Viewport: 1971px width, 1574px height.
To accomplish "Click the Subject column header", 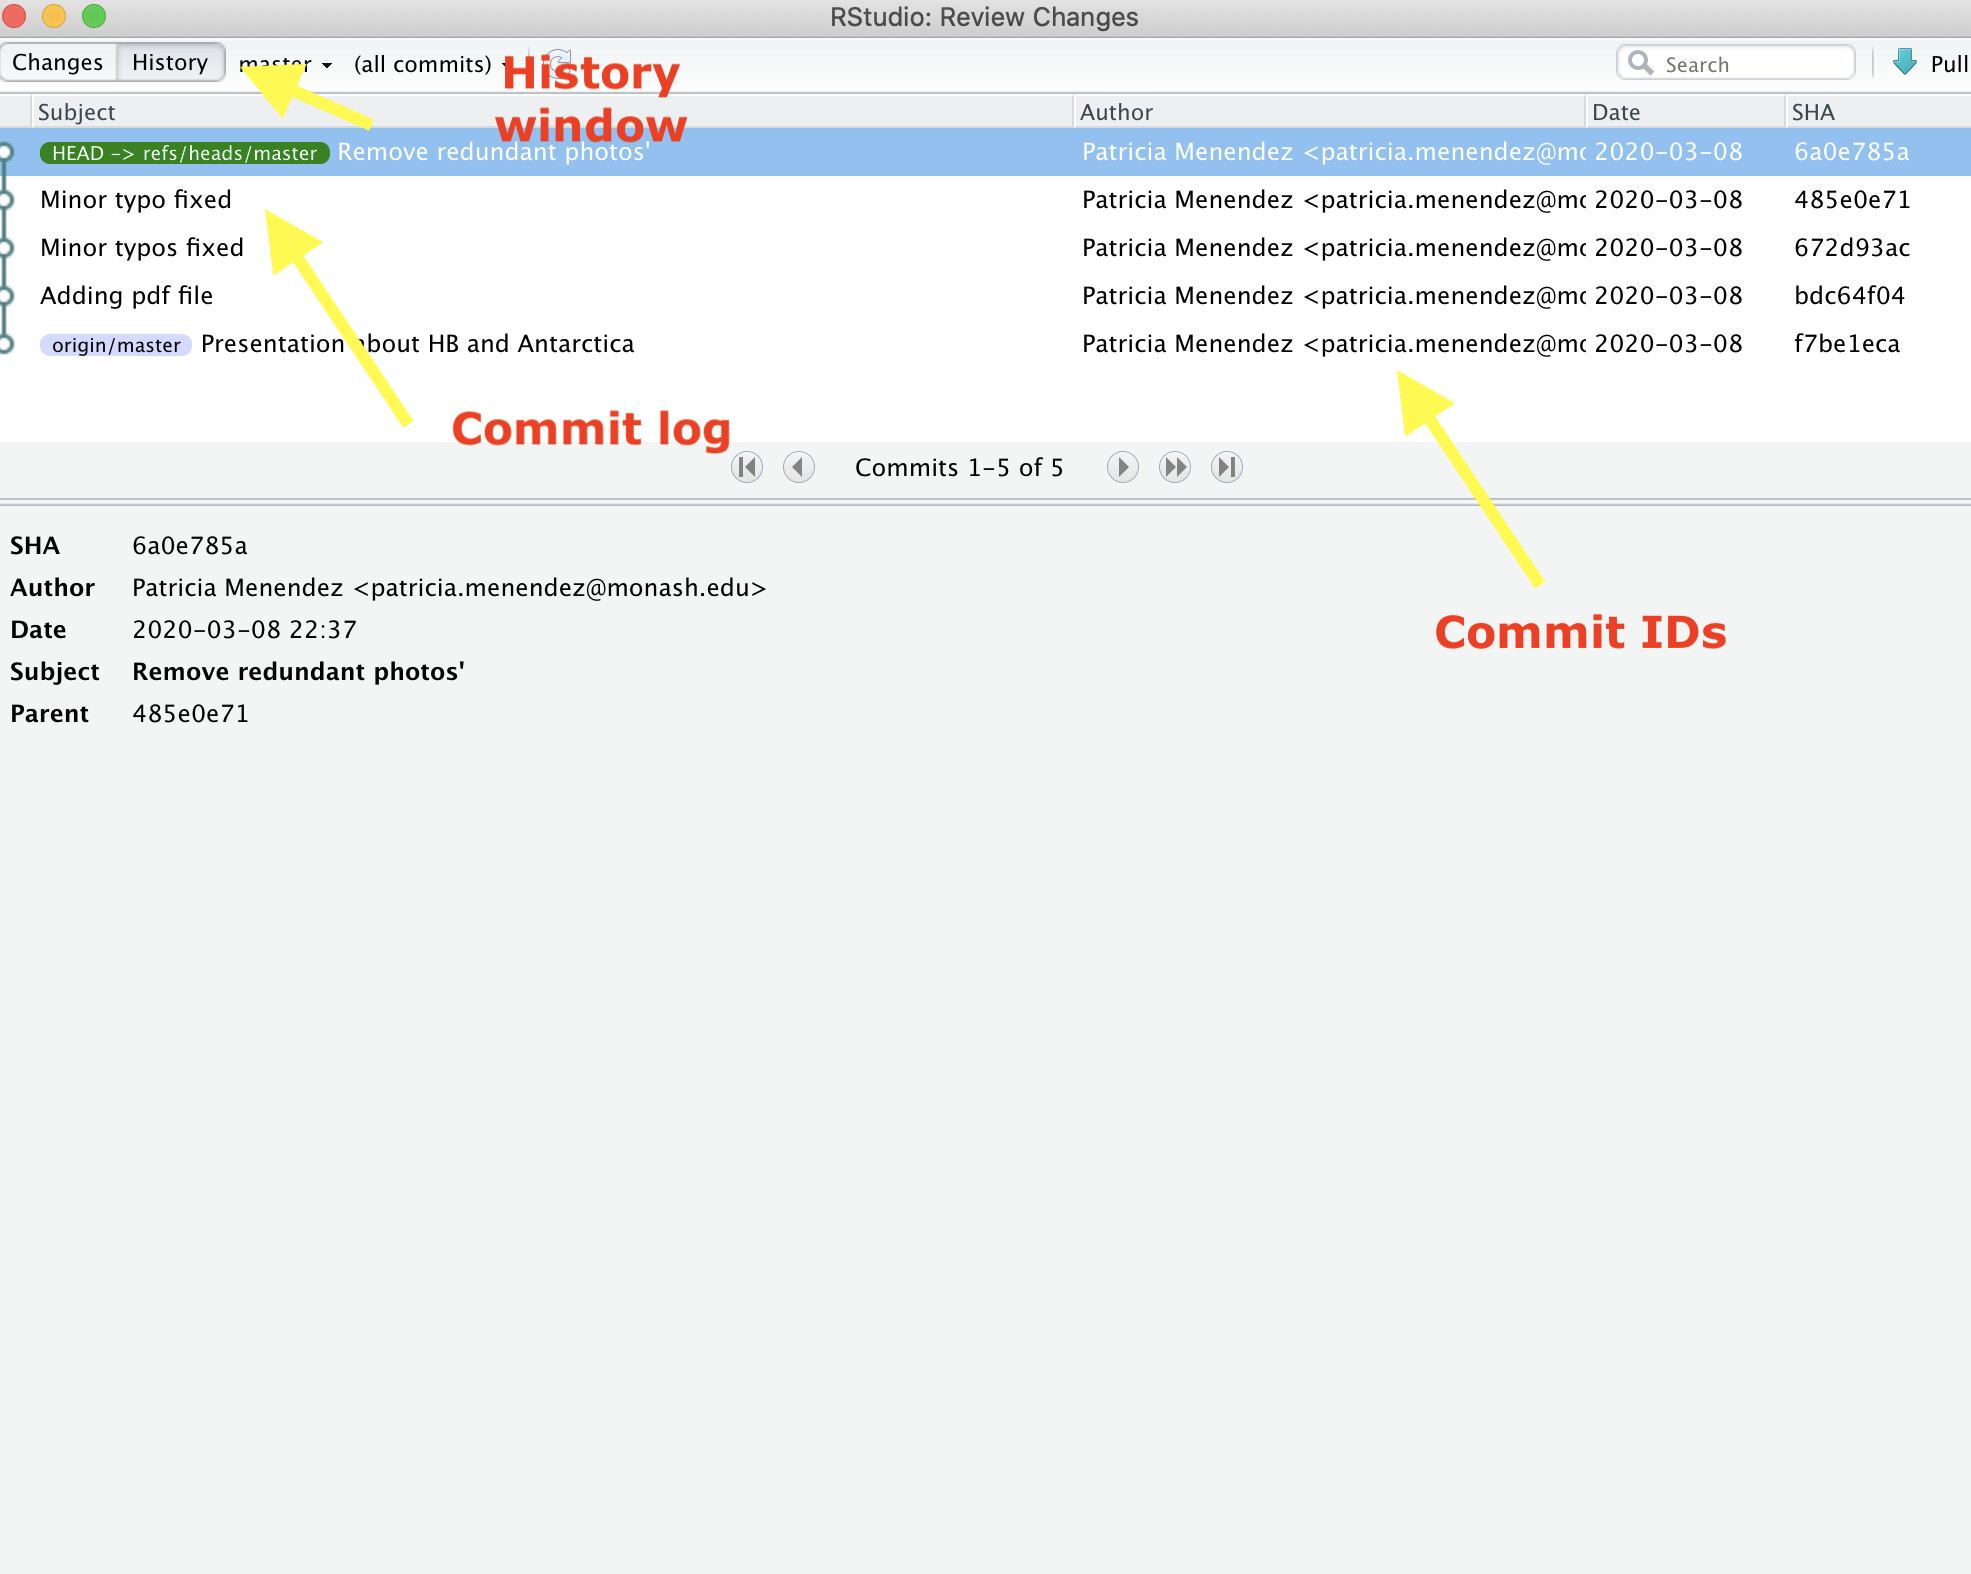I will [77, 112].
